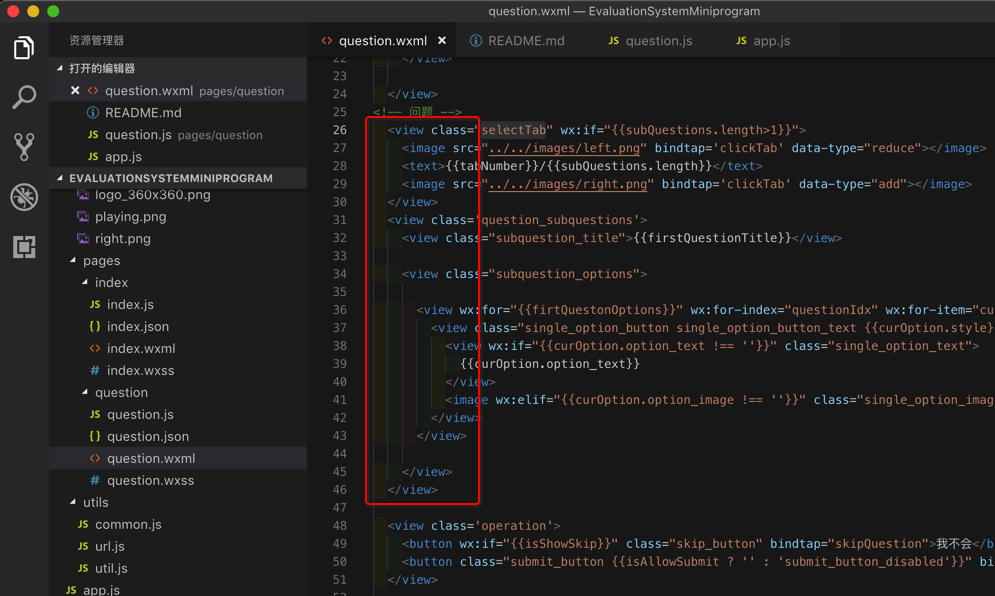Open README.md from open editors
This screenshot has height=596, width=995.
tap(178, 112)
